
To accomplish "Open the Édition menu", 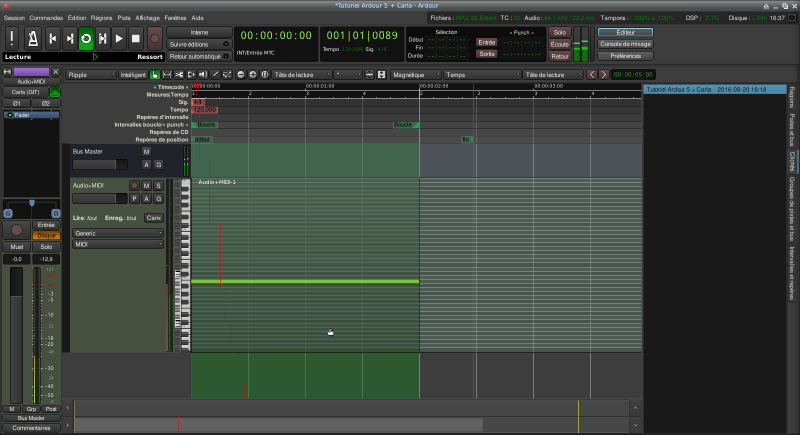I will [77, 18].
